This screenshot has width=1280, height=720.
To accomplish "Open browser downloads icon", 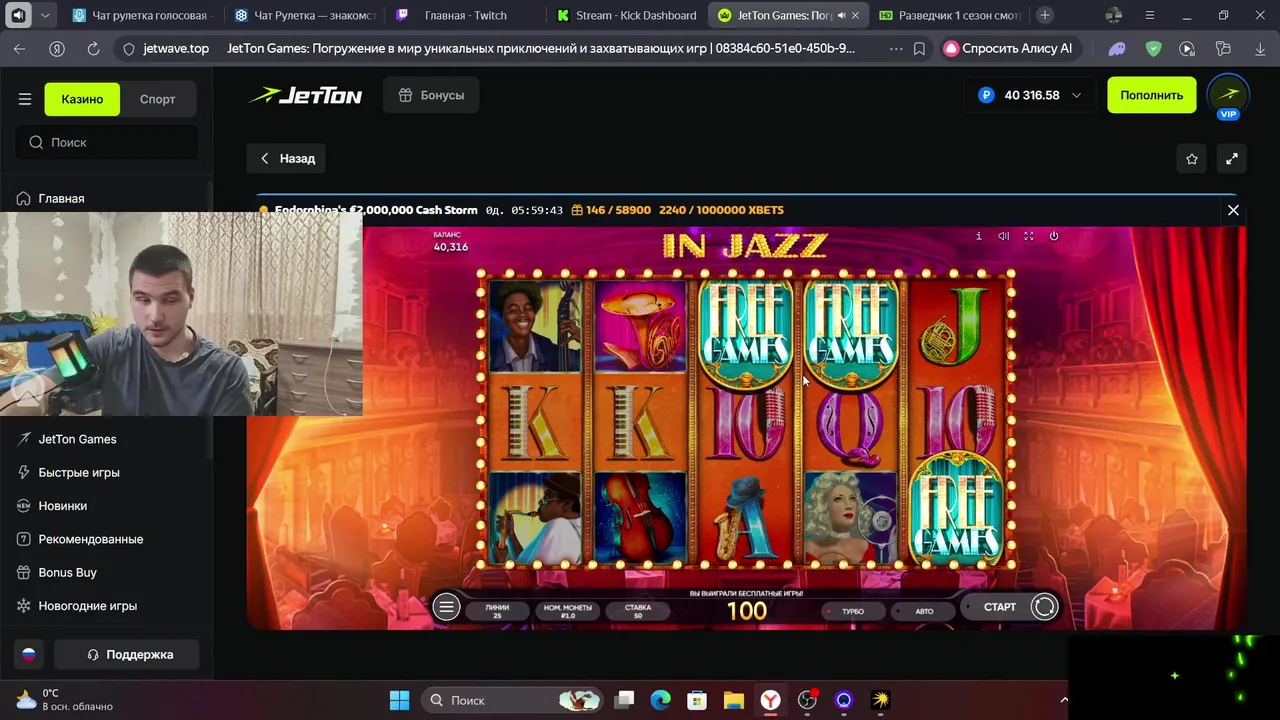I will [1259, 48].
